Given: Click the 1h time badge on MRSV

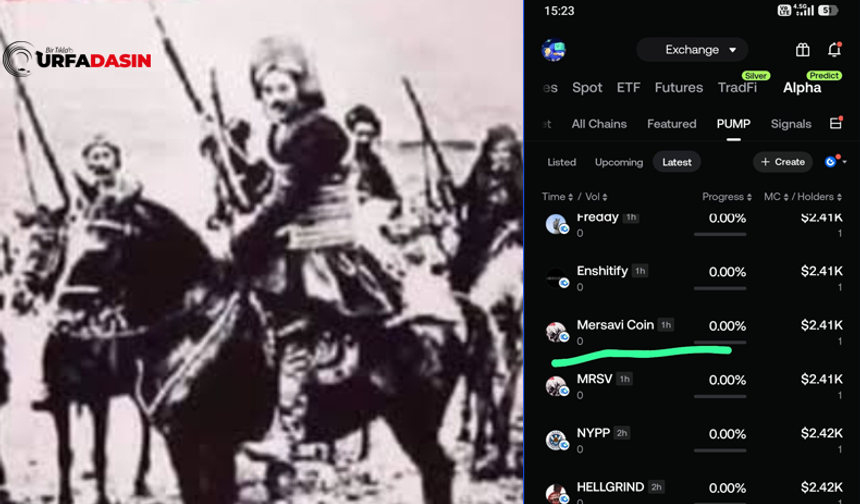Looking at the screenshot, I should click(624, 379).
